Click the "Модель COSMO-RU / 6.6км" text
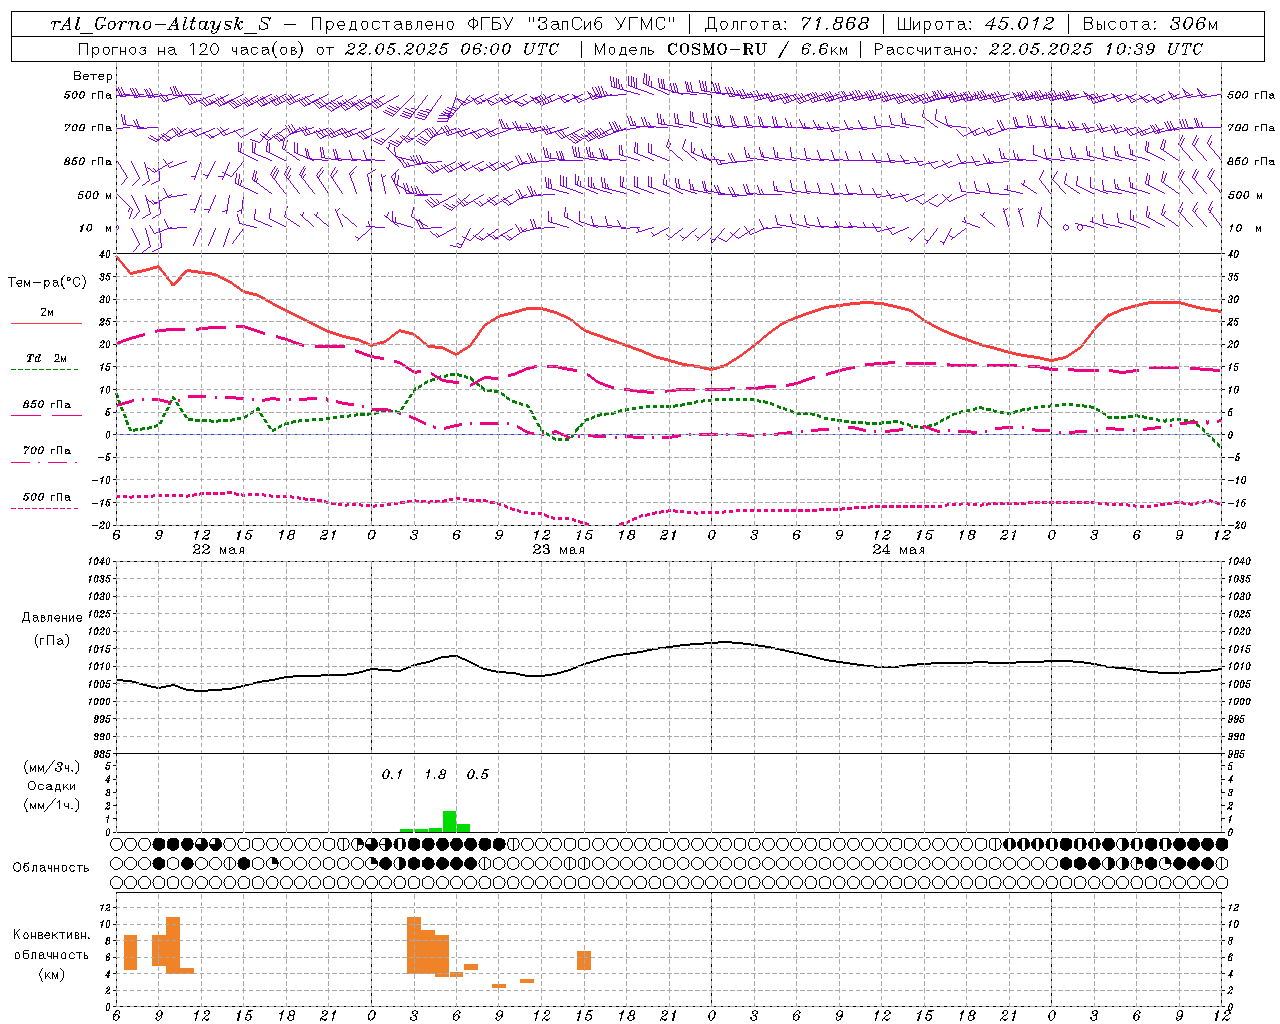Viewport: 1280px width, 1024px height. pyautogui.click(x=722, y=49)
